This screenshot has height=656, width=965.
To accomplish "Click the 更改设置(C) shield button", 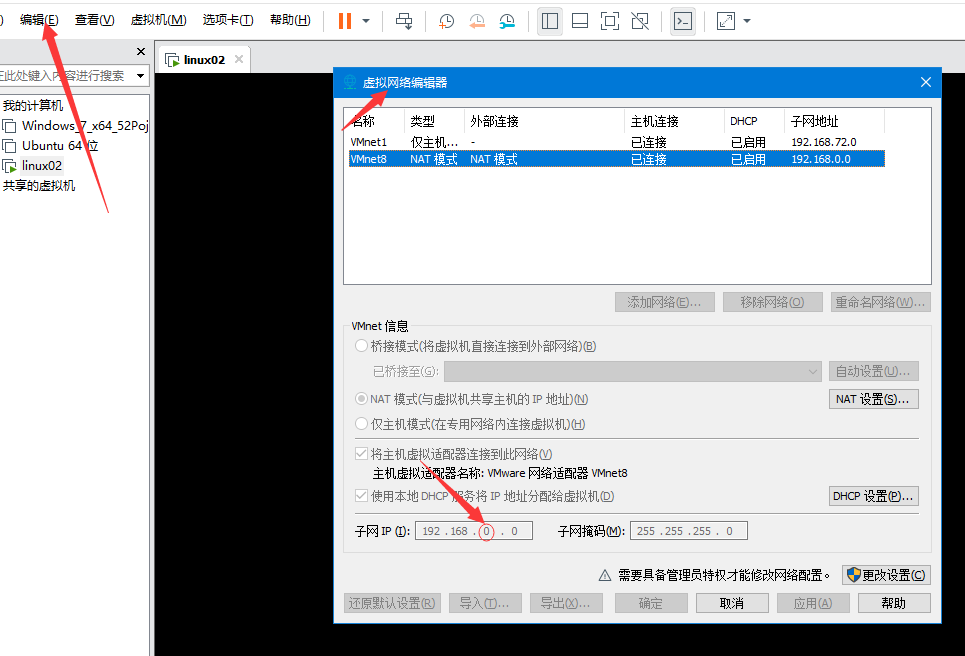I will click(886, 575).
